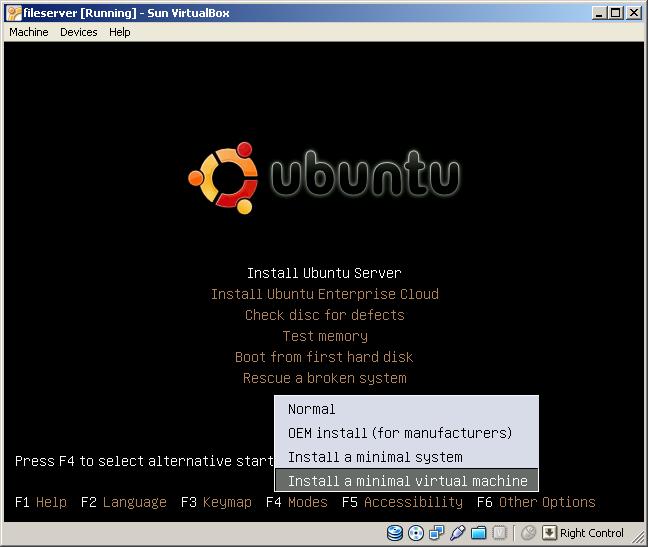Choose Install a minimal system

[x=407, y=457]
